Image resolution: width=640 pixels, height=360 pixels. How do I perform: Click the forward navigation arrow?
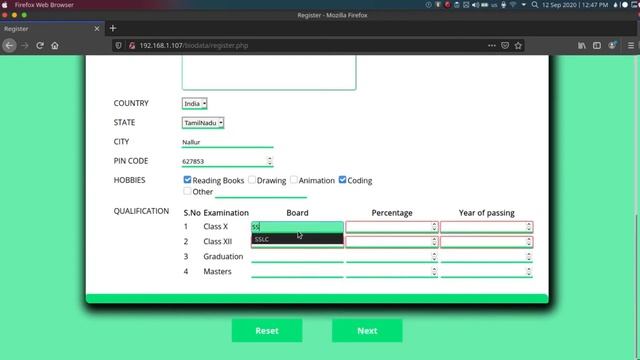point(25,45)
